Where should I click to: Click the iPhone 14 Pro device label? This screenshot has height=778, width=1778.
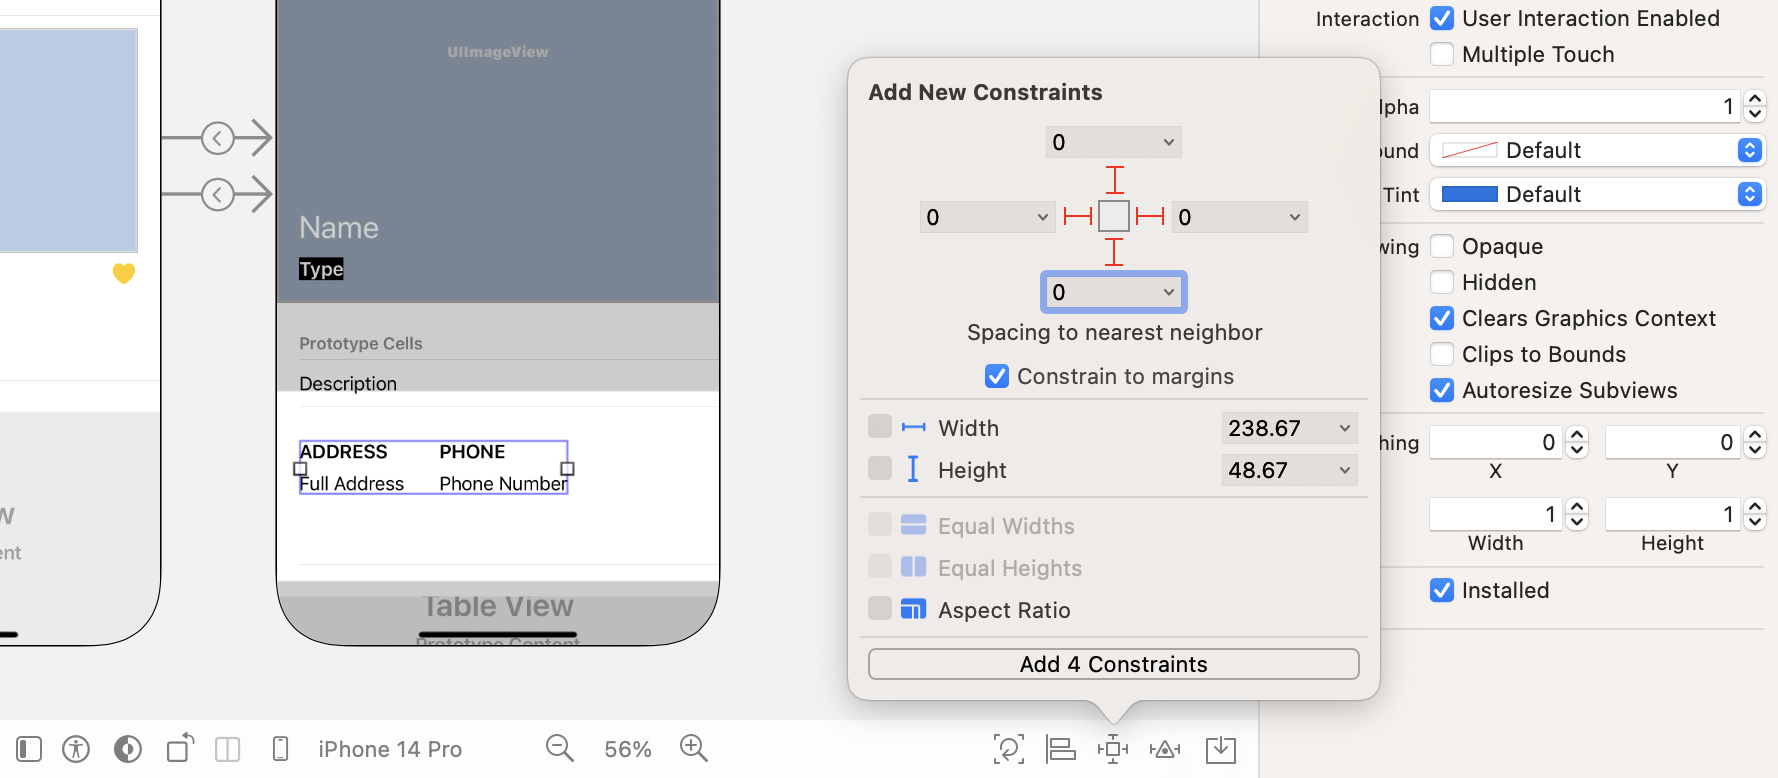tap(389, 748)
